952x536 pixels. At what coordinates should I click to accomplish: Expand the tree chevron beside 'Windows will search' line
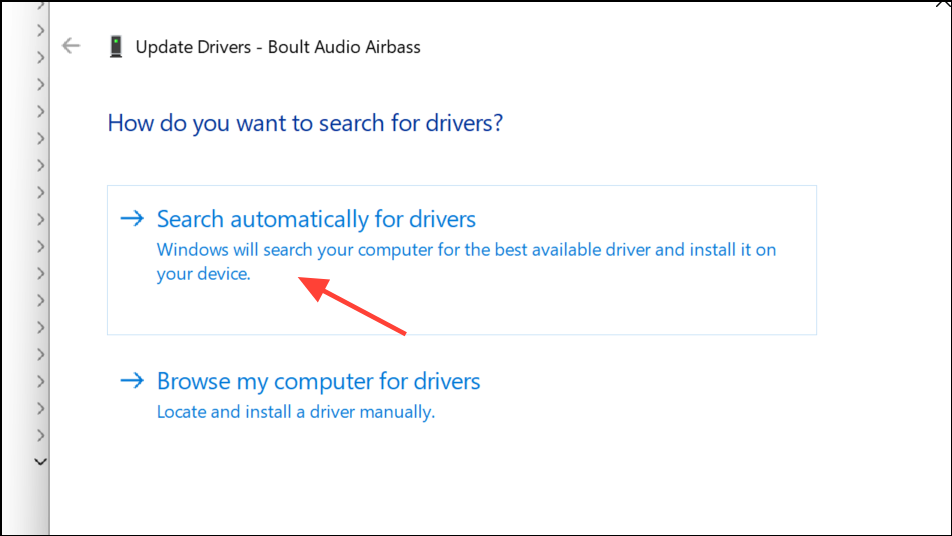point(41,246)
